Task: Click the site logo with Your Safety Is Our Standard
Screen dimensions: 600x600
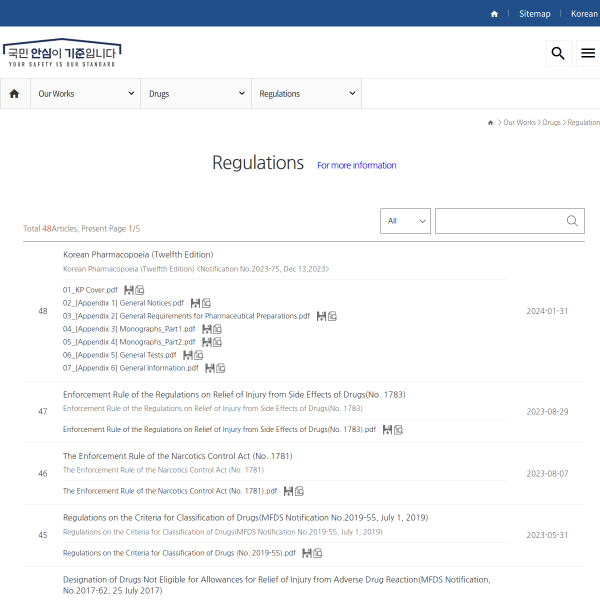Action: [x=62, y=53]
